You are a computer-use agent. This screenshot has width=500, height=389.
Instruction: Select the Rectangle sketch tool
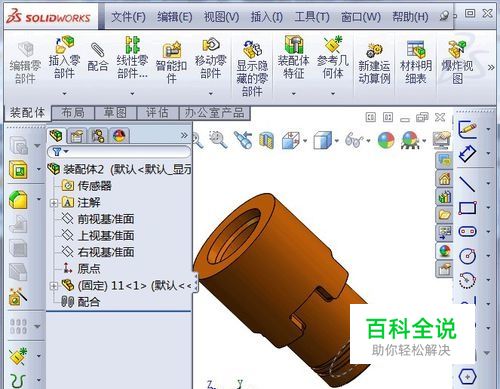[467, 208]
